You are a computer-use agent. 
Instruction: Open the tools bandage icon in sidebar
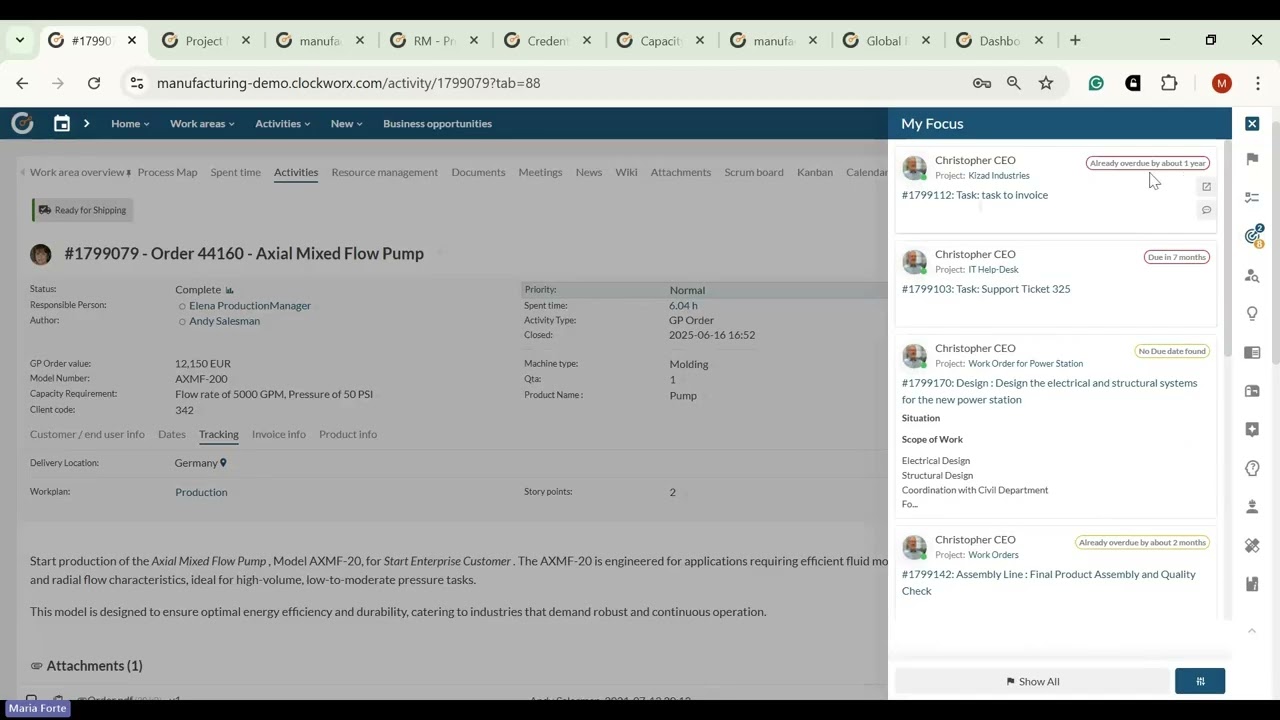pyautogui.click(x=1252, y=545)
